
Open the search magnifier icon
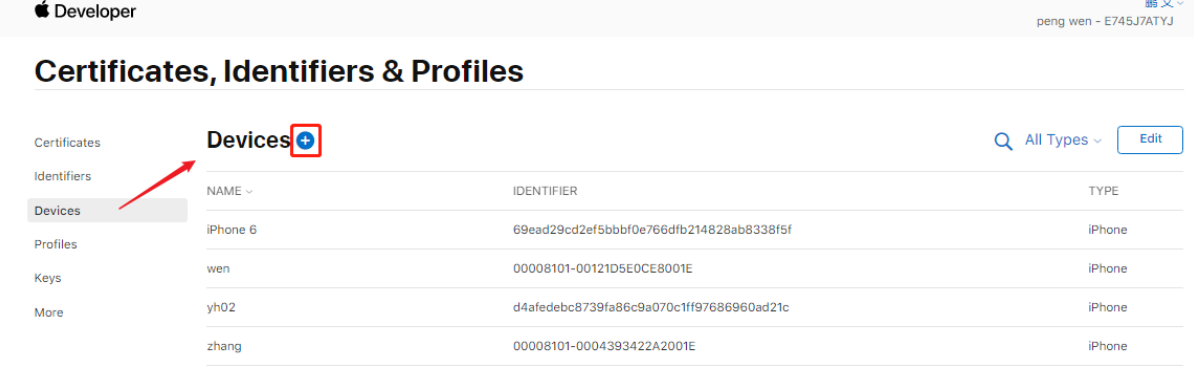pos(1004,141)
